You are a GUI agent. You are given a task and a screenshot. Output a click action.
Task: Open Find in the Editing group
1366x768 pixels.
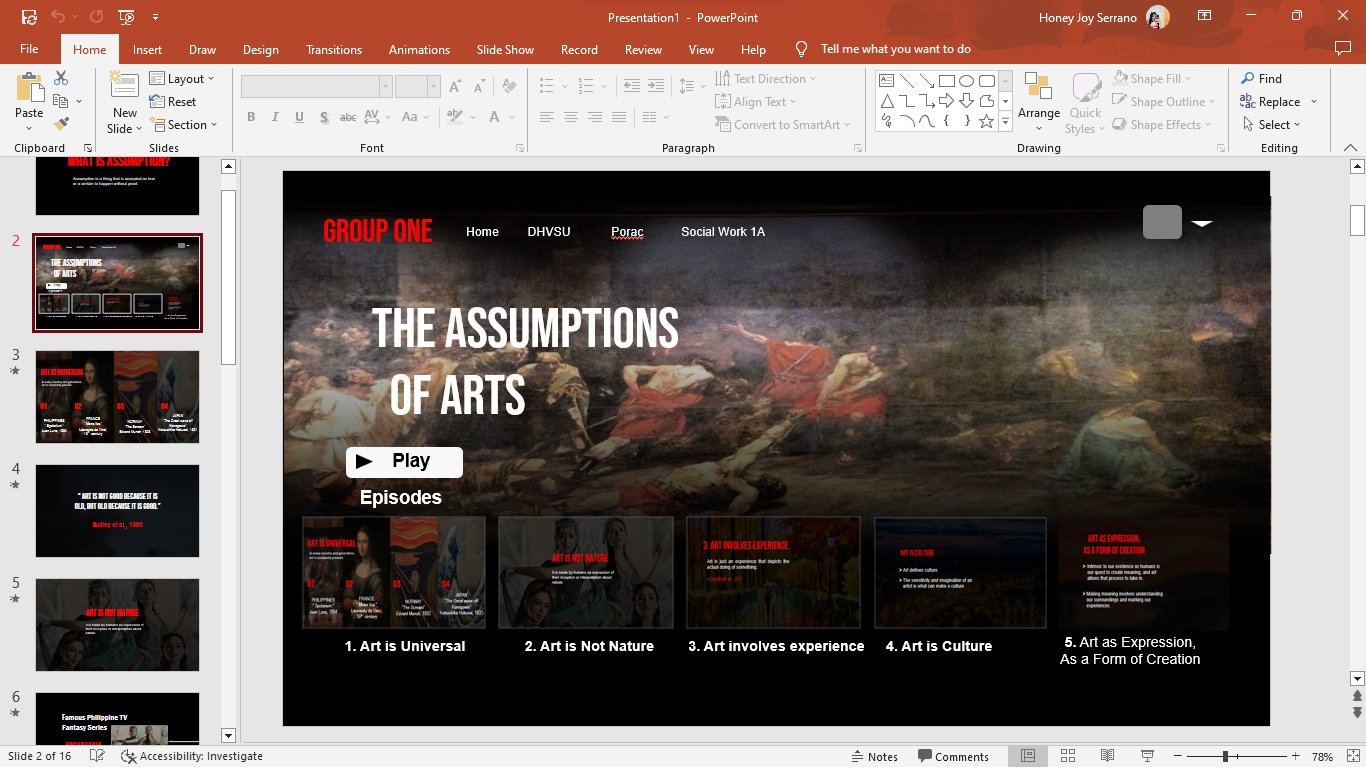pos(1261,78)
